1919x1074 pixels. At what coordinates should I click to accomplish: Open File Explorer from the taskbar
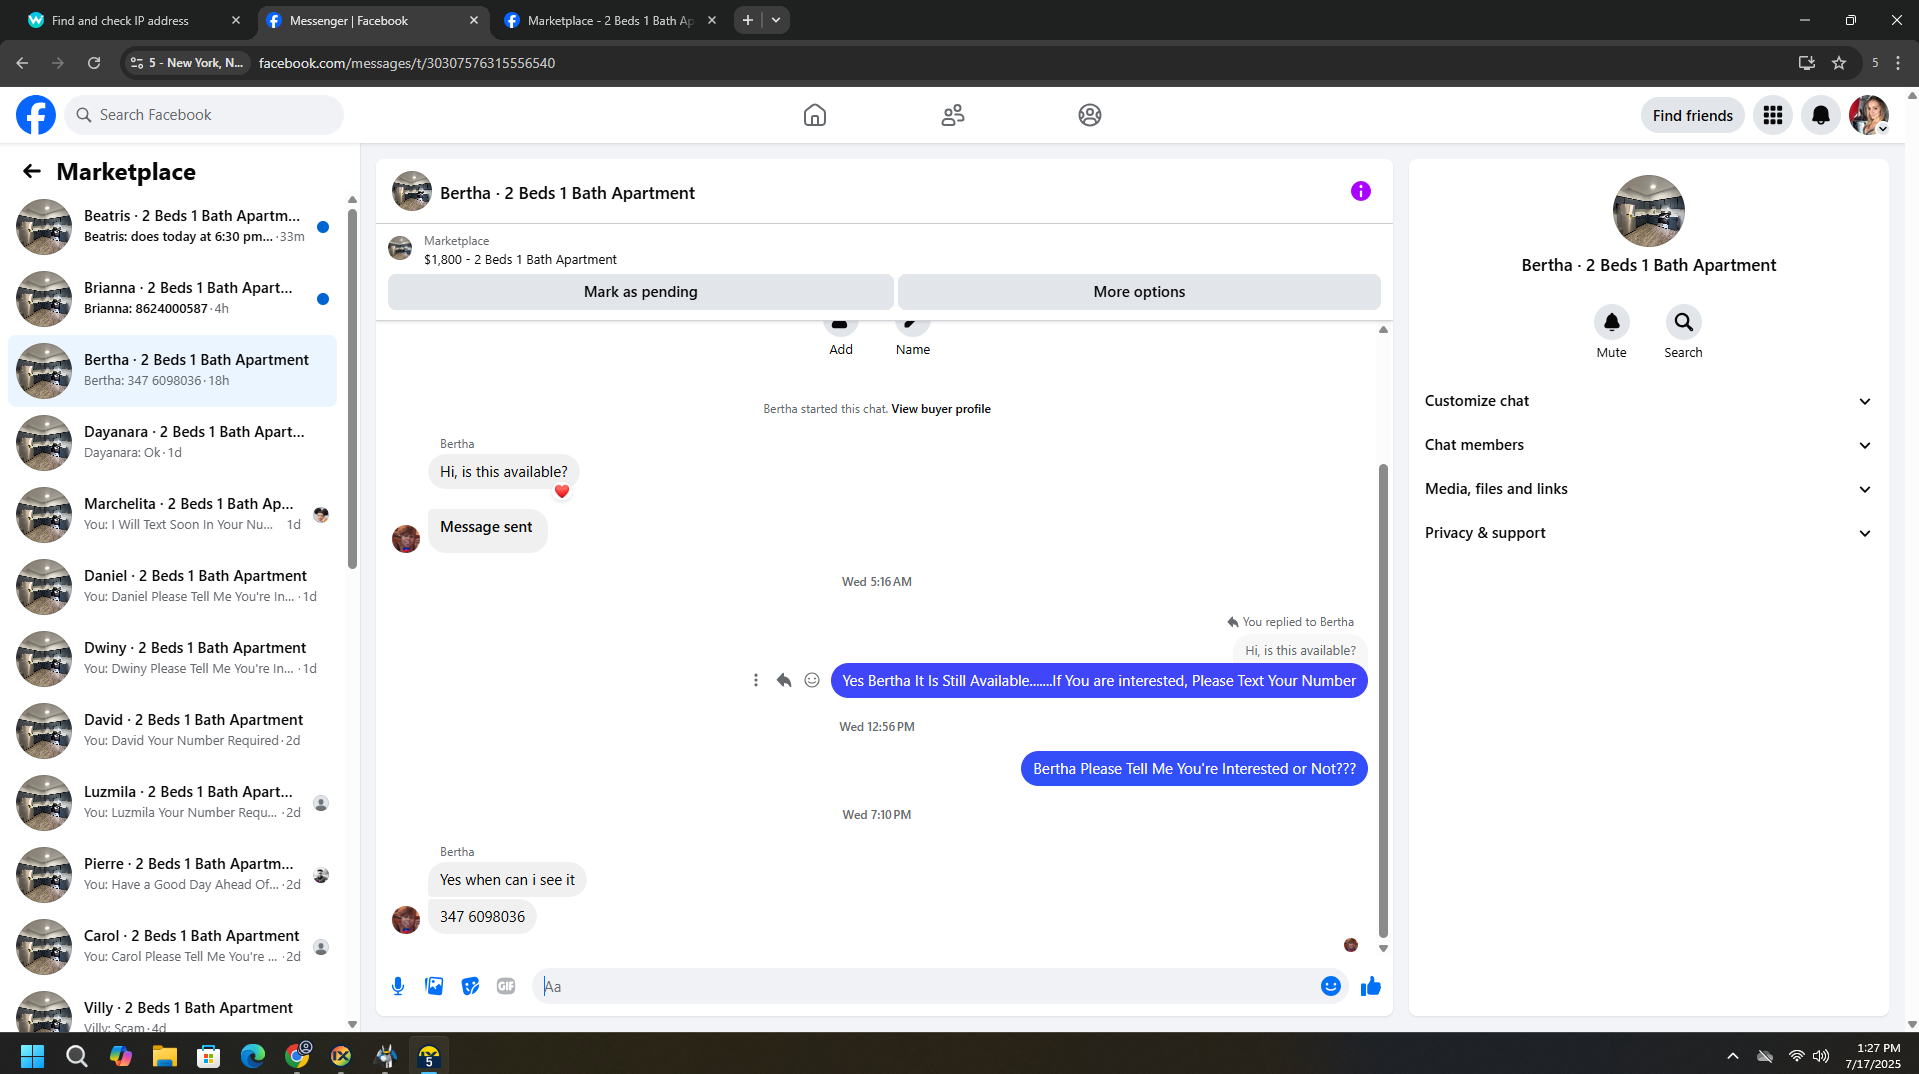165,1056
